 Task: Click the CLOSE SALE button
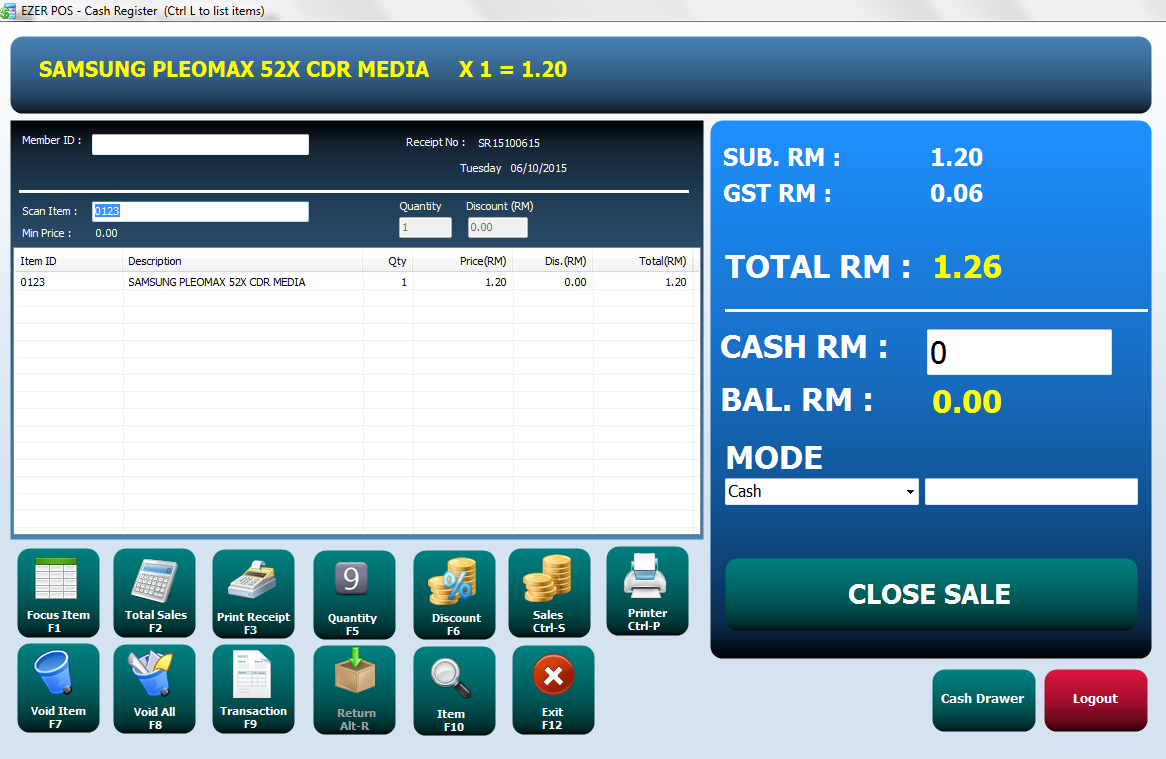point(931,594)
